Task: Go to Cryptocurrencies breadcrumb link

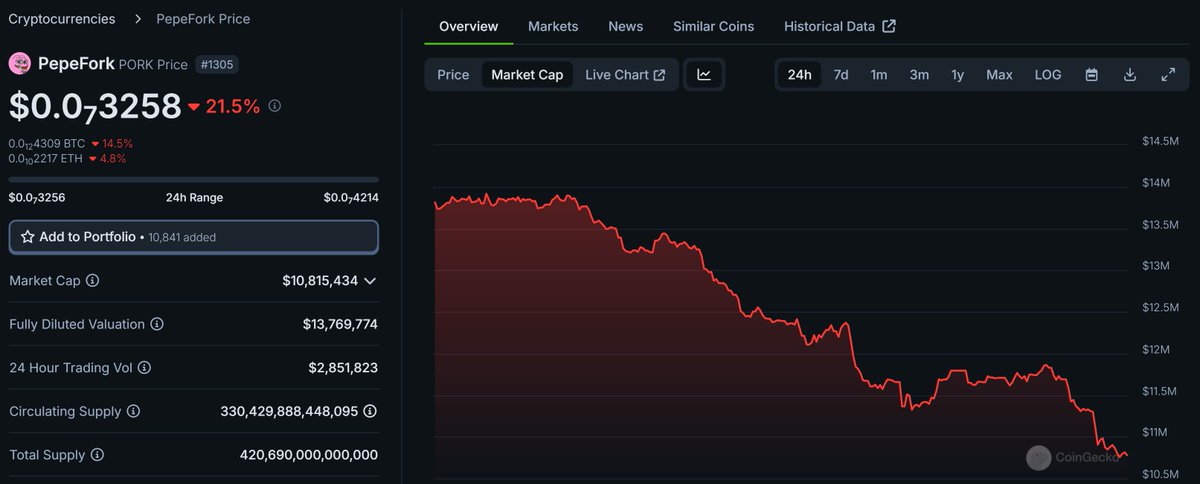Action: coord(62,19)
